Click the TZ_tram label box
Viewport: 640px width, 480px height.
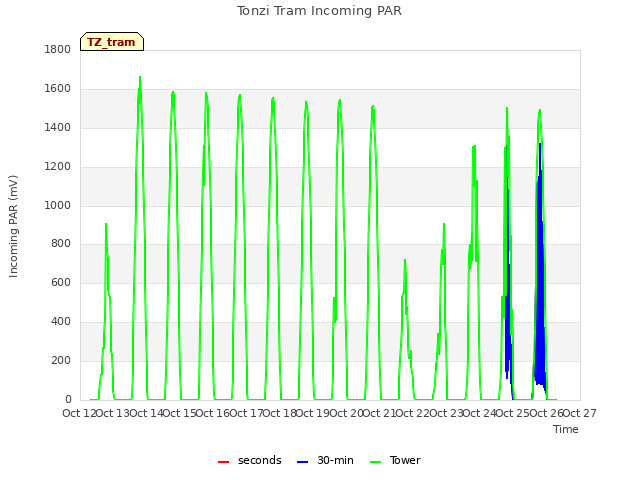[112, 42]
